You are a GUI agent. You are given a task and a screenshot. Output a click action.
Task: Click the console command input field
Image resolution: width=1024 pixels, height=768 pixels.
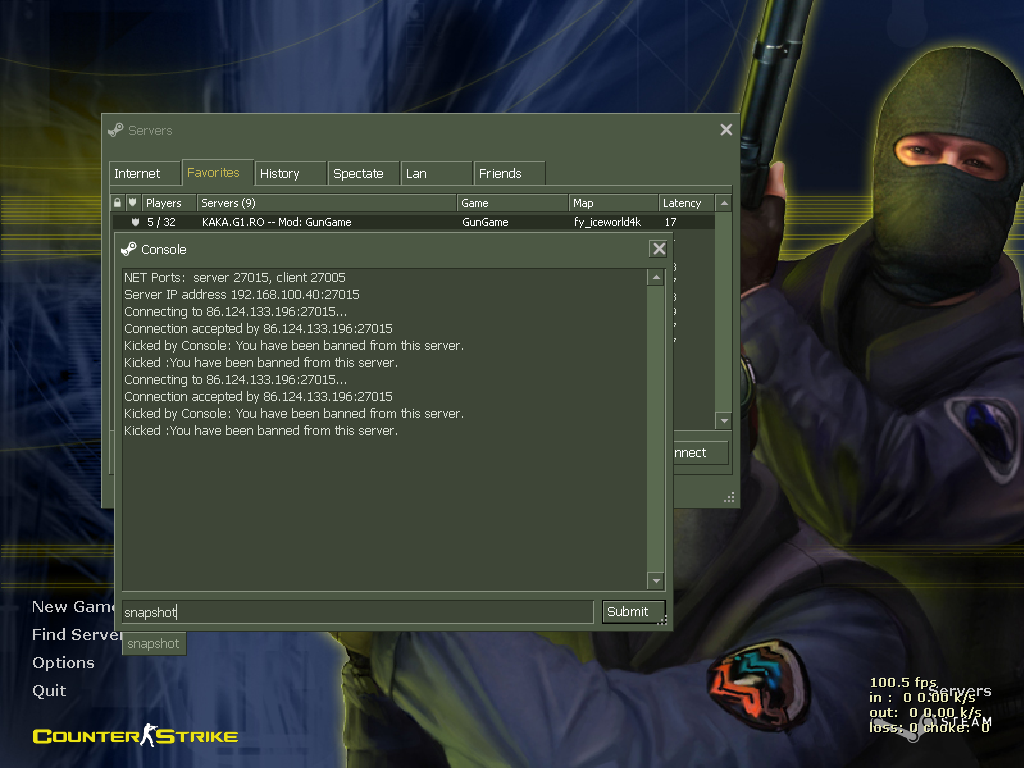357,612
